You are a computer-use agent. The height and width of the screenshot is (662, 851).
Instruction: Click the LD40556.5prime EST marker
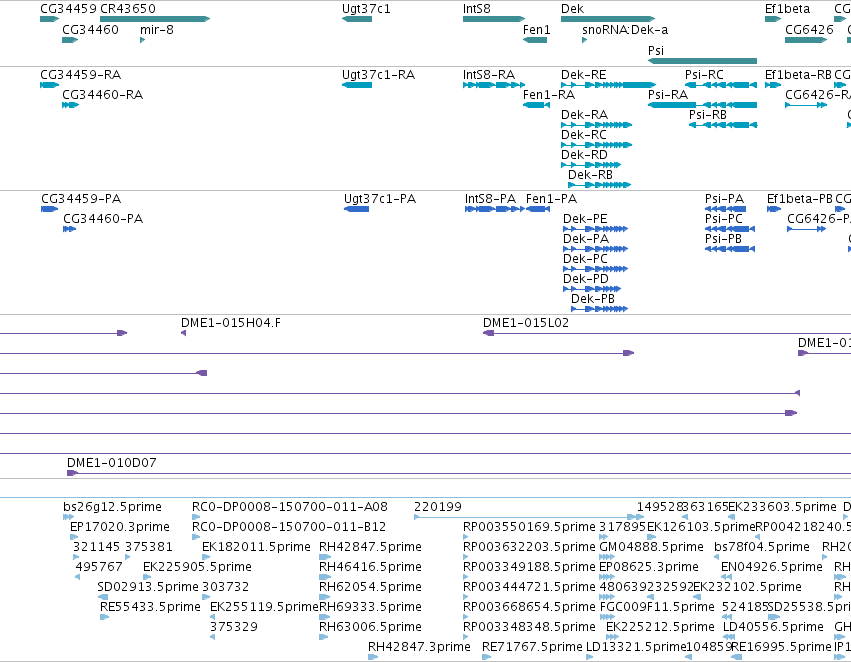point(729,637)
